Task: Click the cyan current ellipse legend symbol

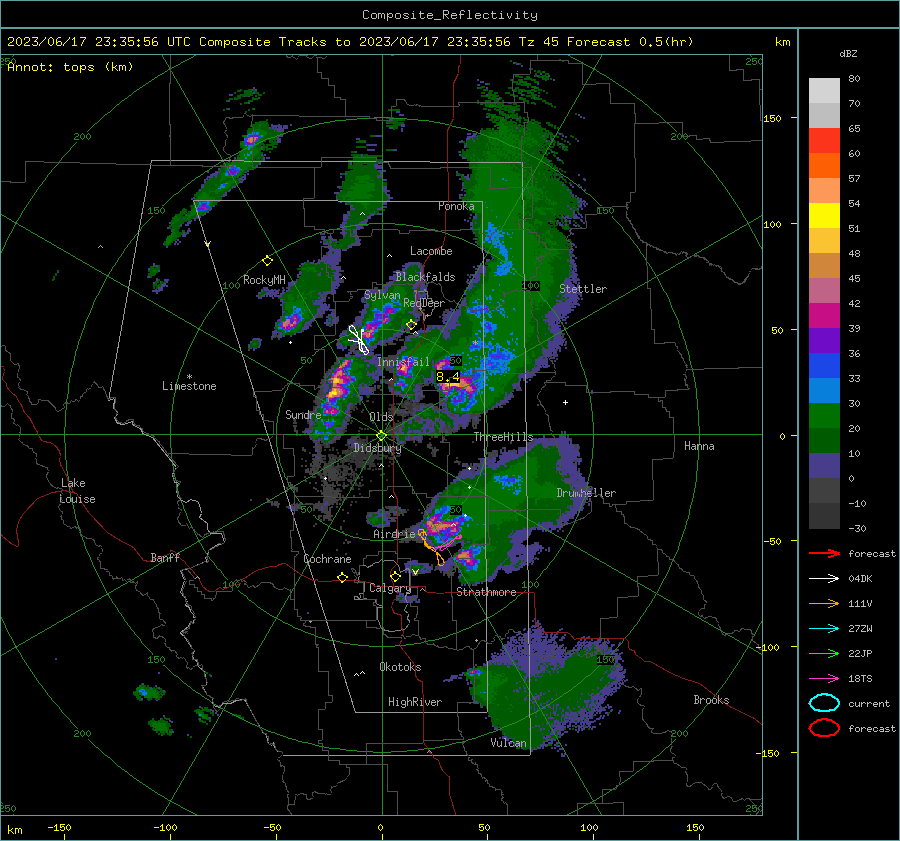Action: (824, 703)
